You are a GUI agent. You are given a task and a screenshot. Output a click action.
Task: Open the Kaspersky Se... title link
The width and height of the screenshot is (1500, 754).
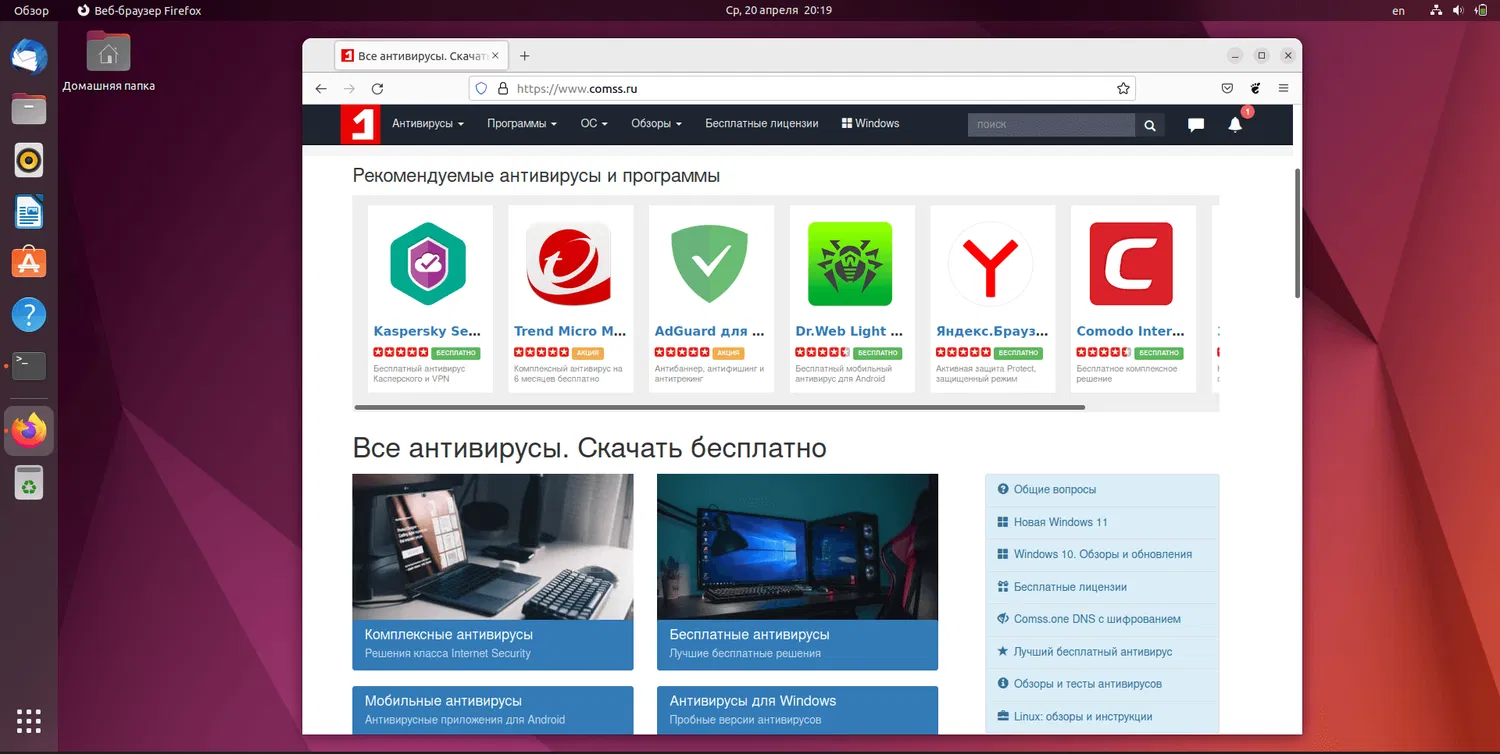click(x=428, y=331)
